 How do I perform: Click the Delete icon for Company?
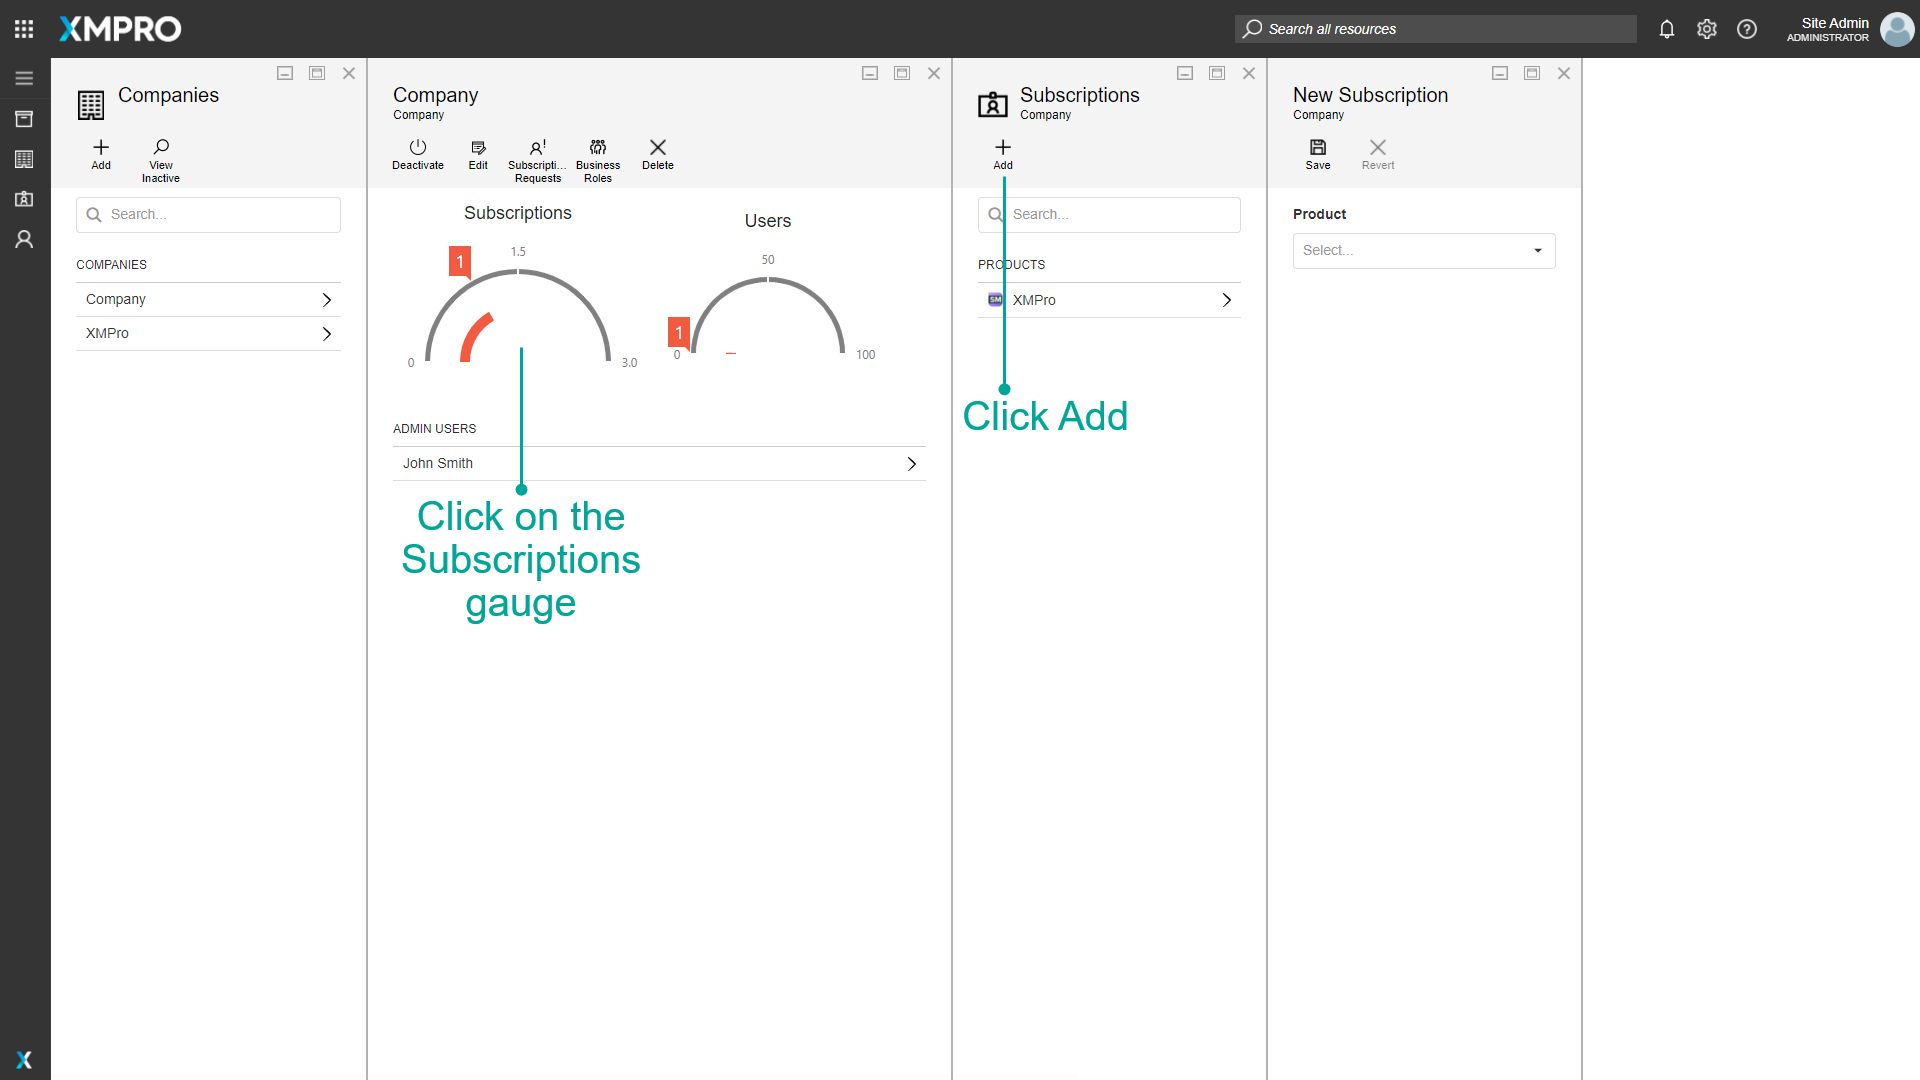[657, 153]
